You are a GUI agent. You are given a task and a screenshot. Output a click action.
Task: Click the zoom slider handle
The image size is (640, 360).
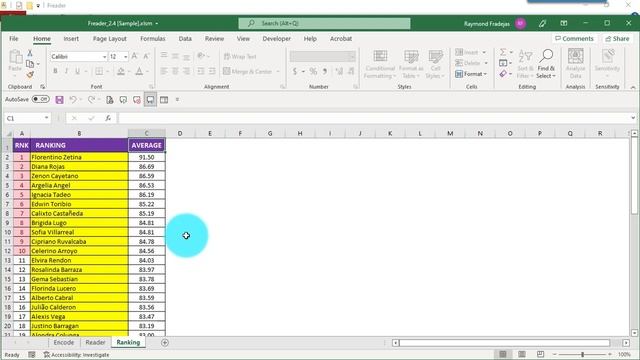582,354
